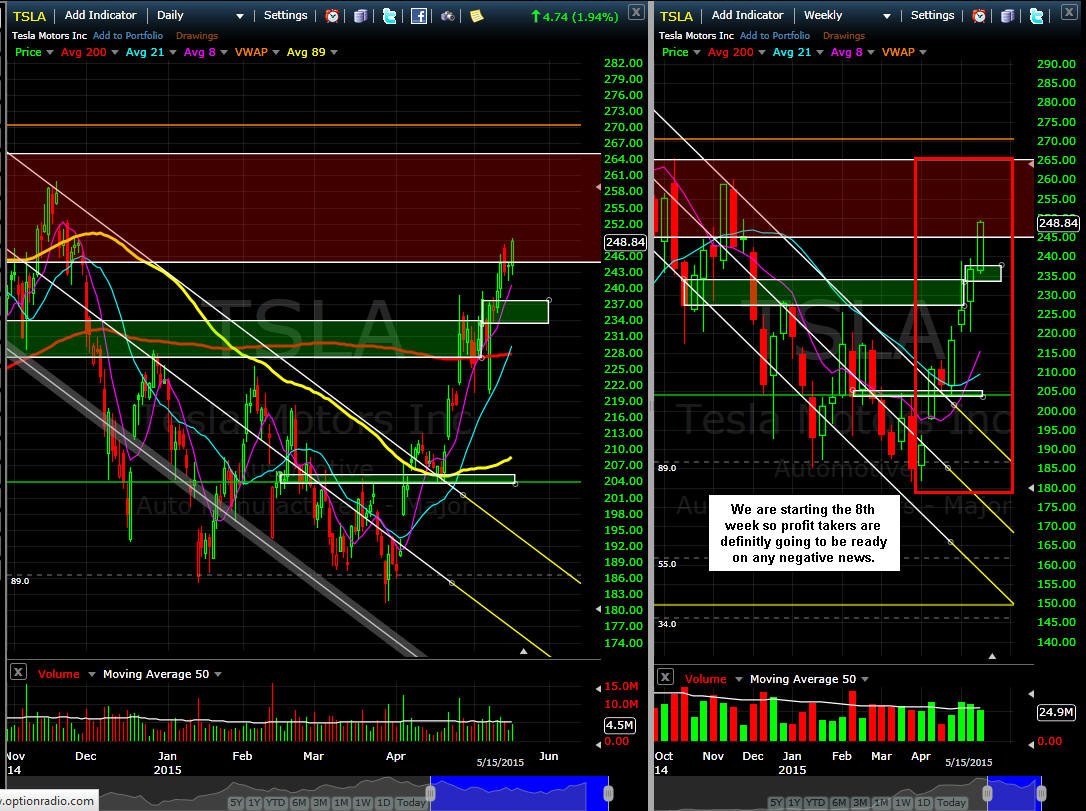The width and height of the screenshot is (1086, 811).
Task: Select 5Y range in Daily chart
Action: pyautogui.click(x=236, y=803)
